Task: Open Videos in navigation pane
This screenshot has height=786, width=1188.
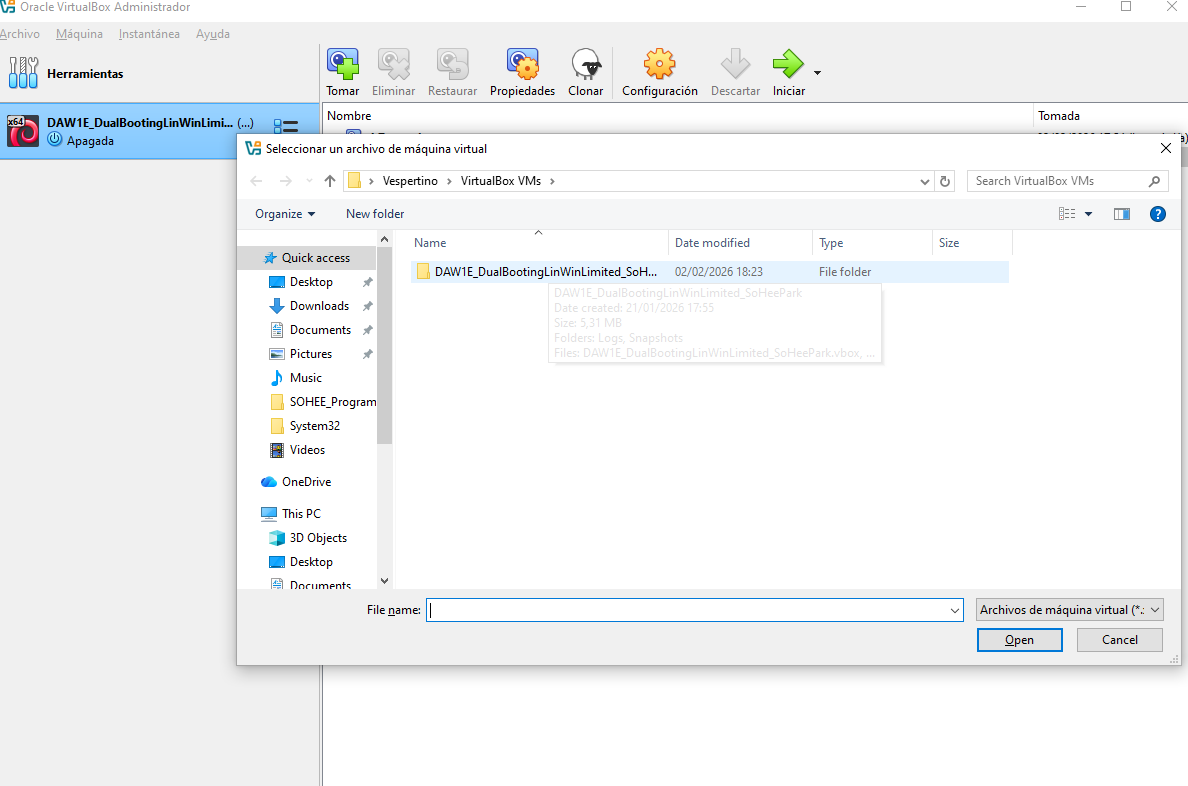Action: tap(307, 449)
